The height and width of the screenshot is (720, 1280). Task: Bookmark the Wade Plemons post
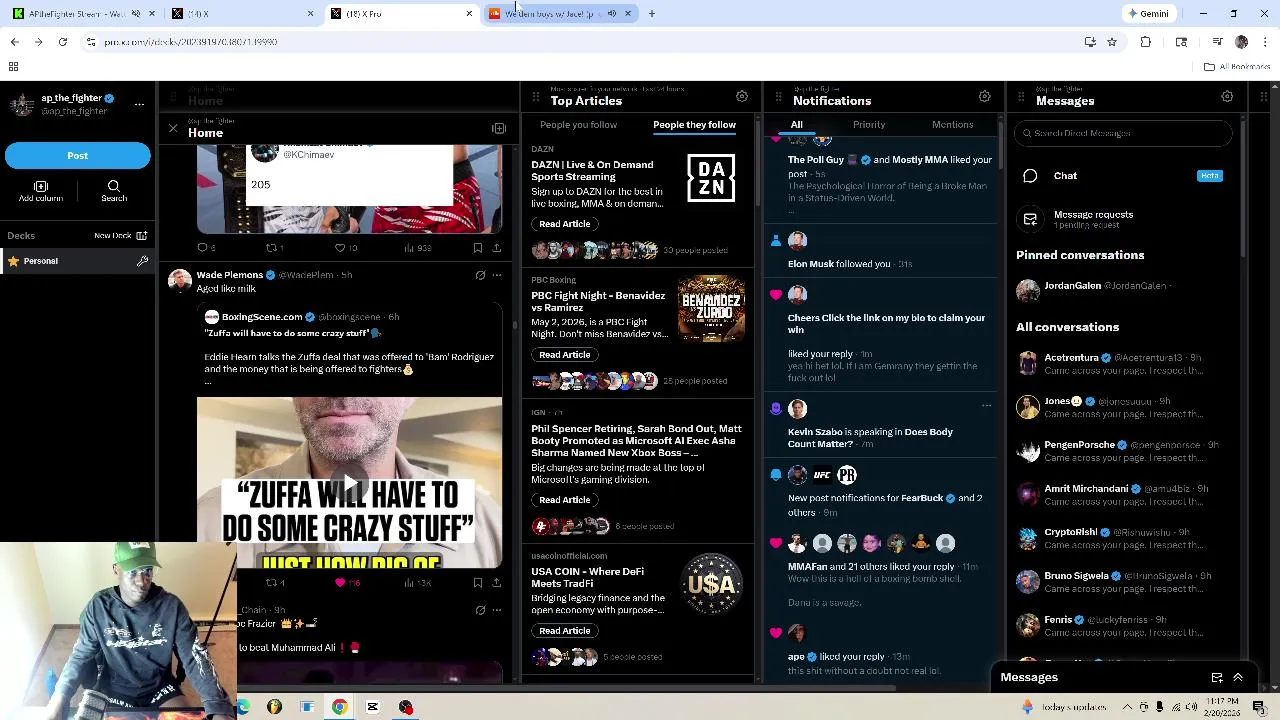click(477, 582)
